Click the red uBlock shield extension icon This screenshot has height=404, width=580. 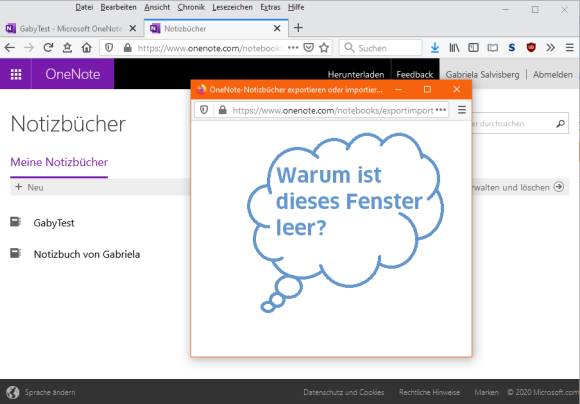(x=531, y=48)
